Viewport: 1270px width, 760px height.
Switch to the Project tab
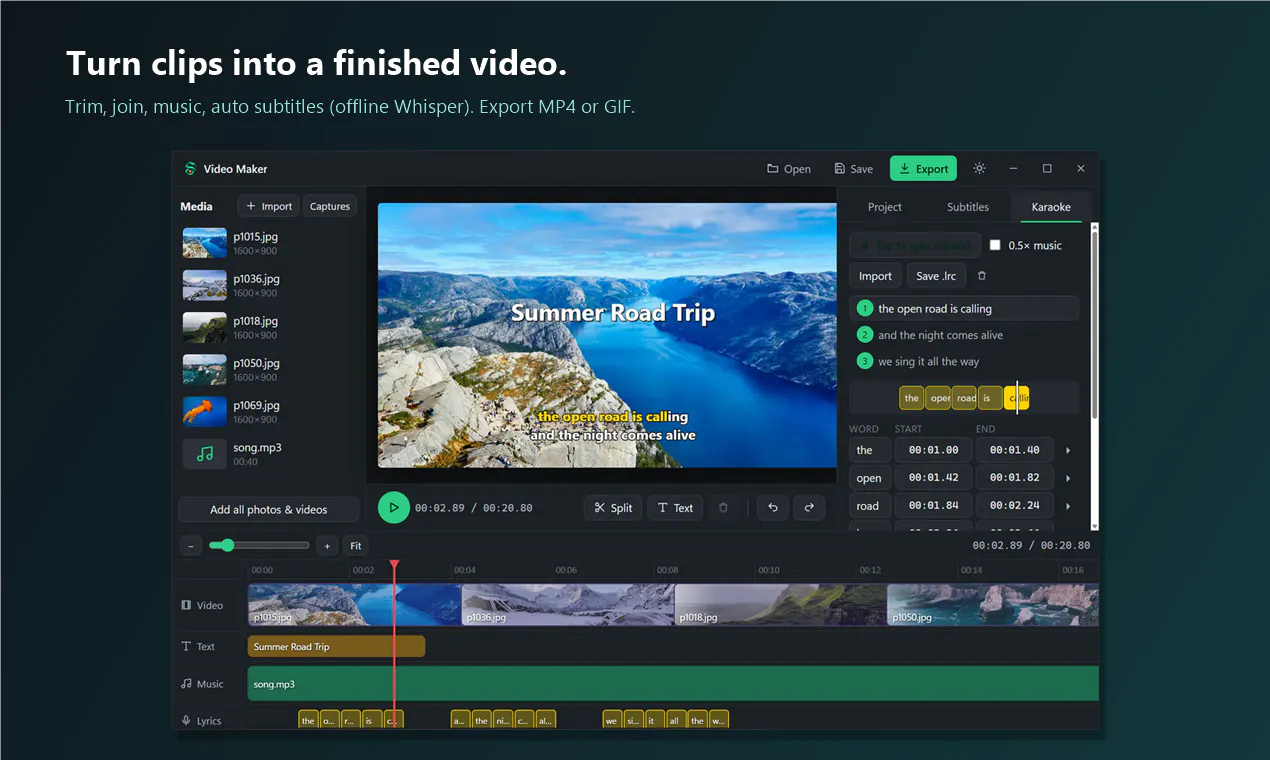tap(885, 207)
